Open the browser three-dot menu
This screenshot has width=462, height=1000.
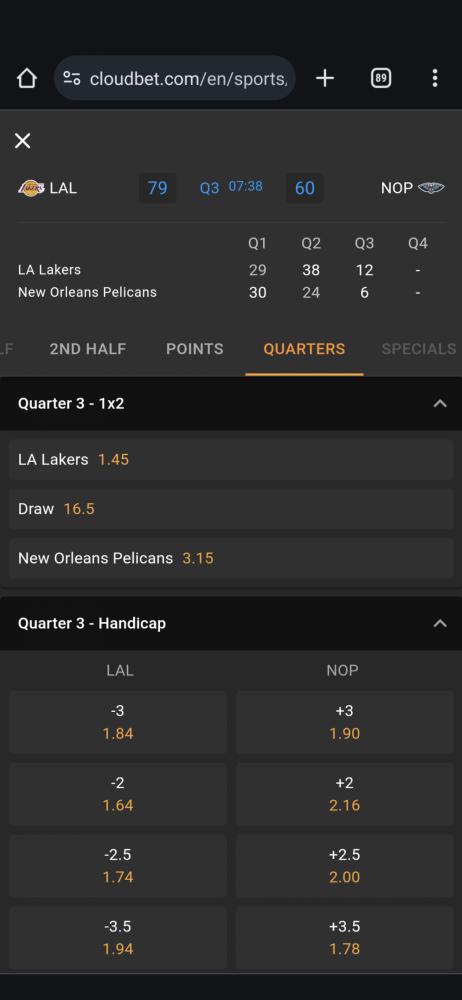[435, 78]
